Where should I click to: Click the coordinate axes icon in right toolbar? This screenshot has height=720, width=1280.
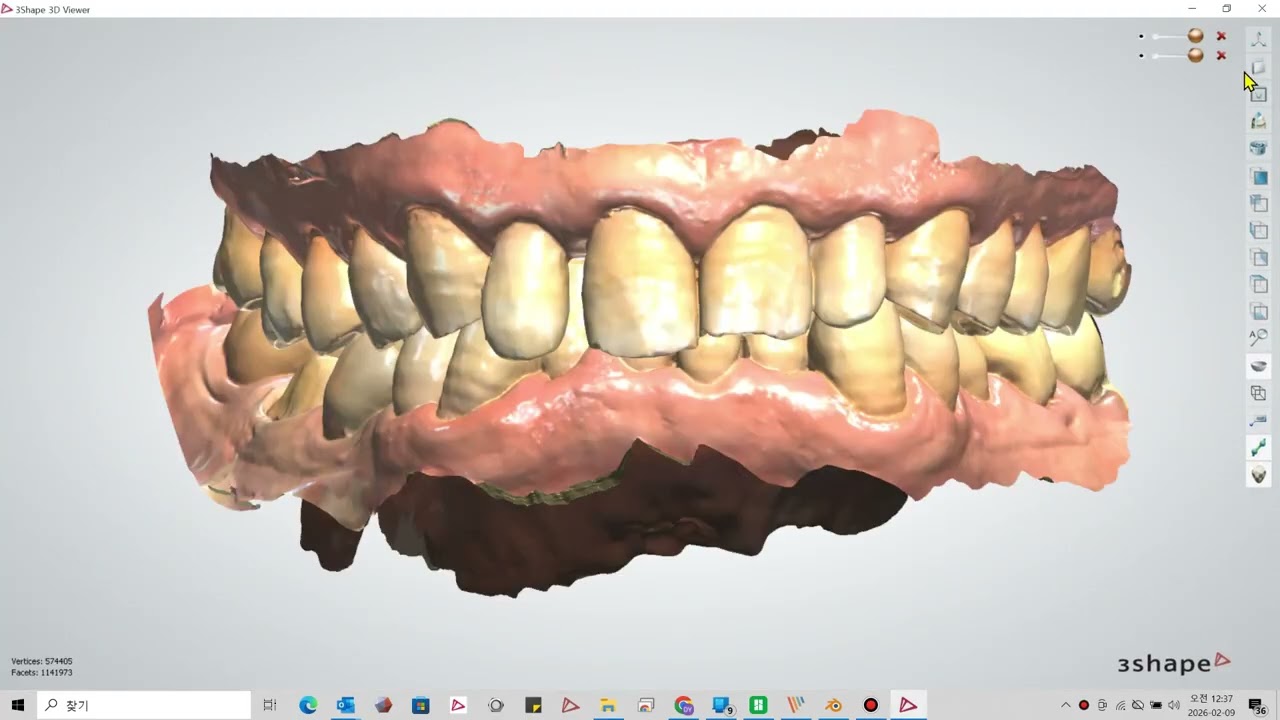pos(1258,39)
